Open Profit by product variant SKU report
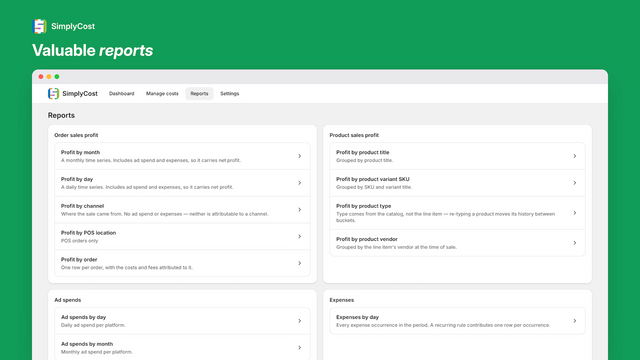This screenshot has height=360, width=640. [x=458, y=183]
